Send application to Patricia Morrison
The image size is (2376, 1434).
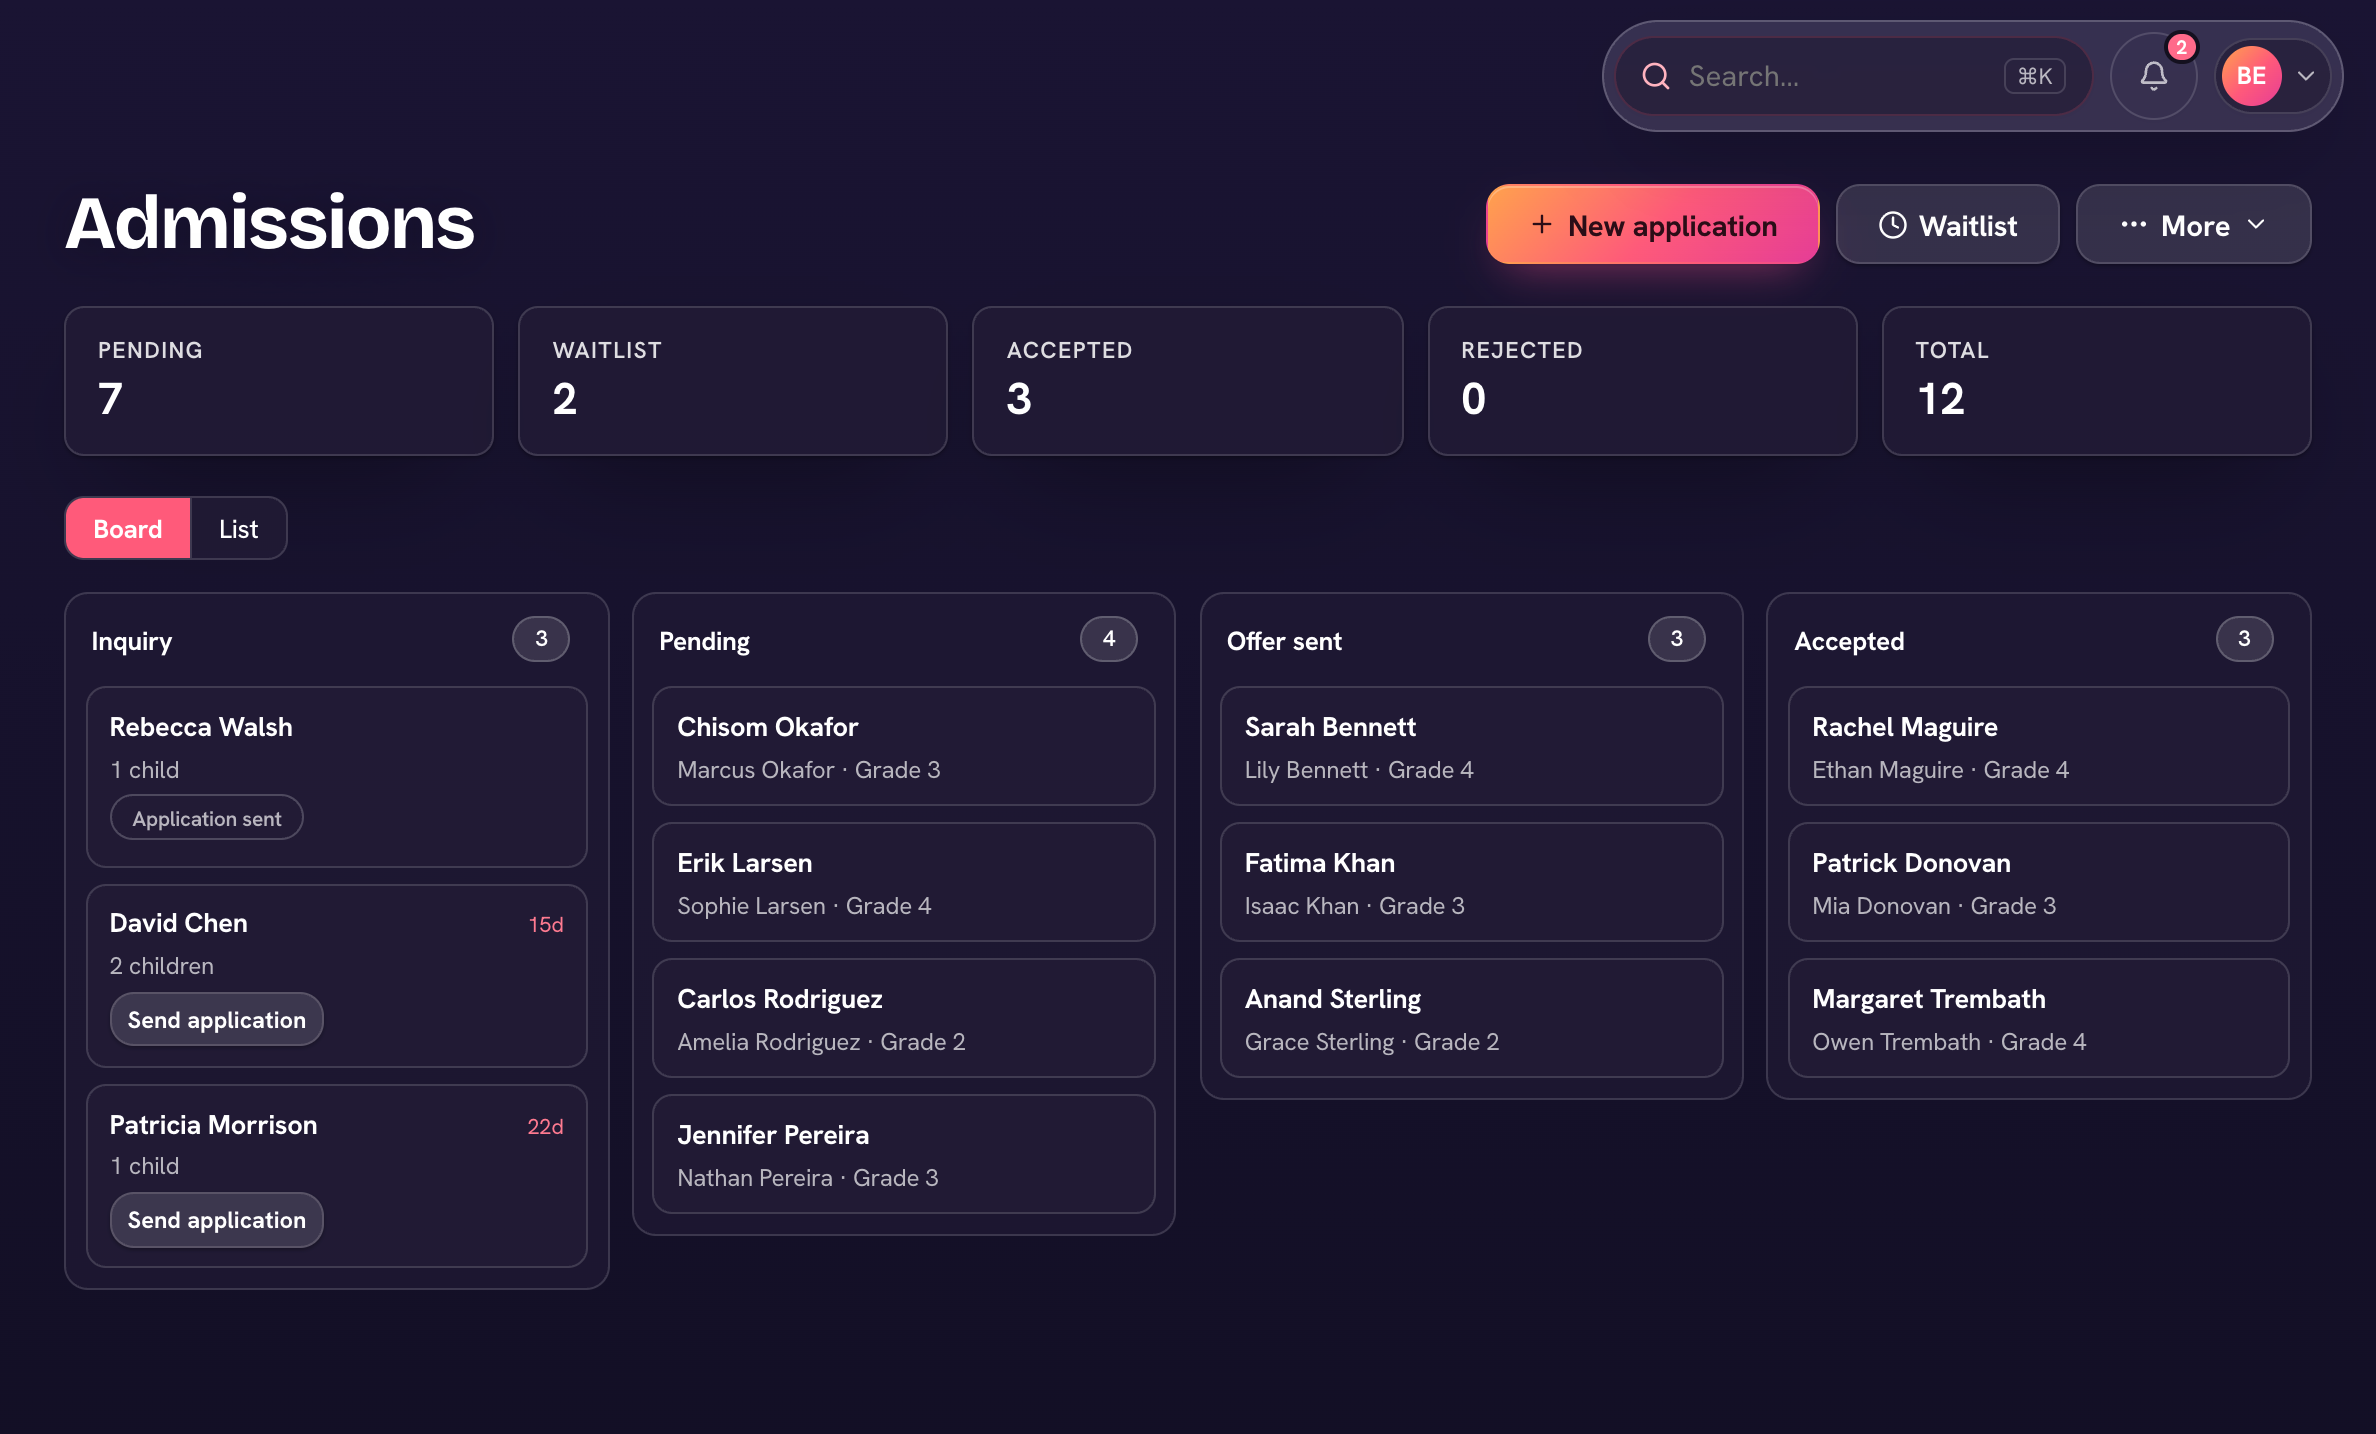pyautogui.click(x=216, y=1220)
